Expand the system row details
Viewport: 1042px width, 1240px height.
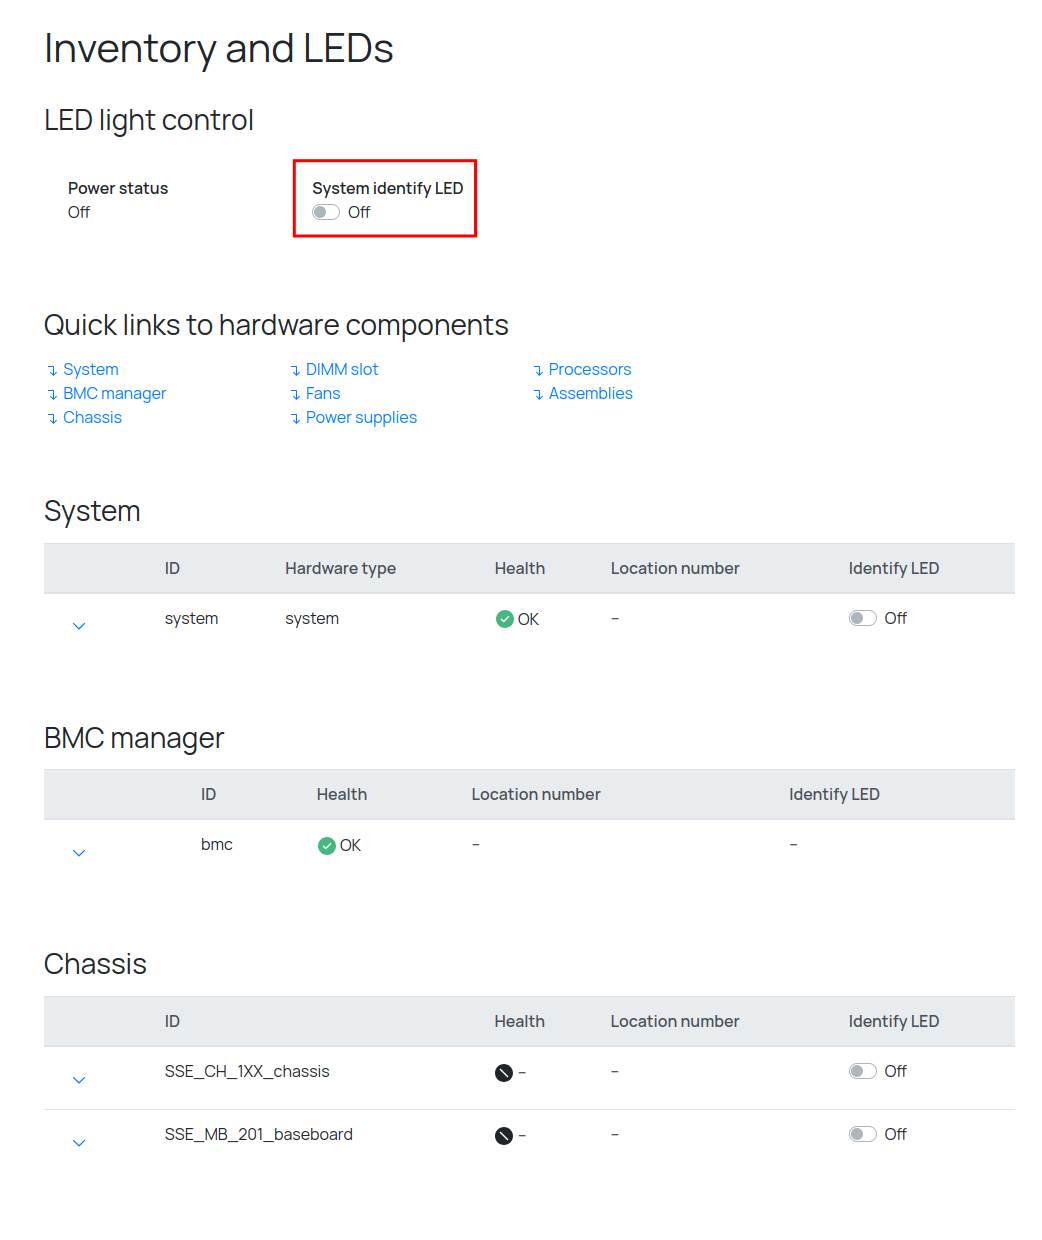[79, 626]
